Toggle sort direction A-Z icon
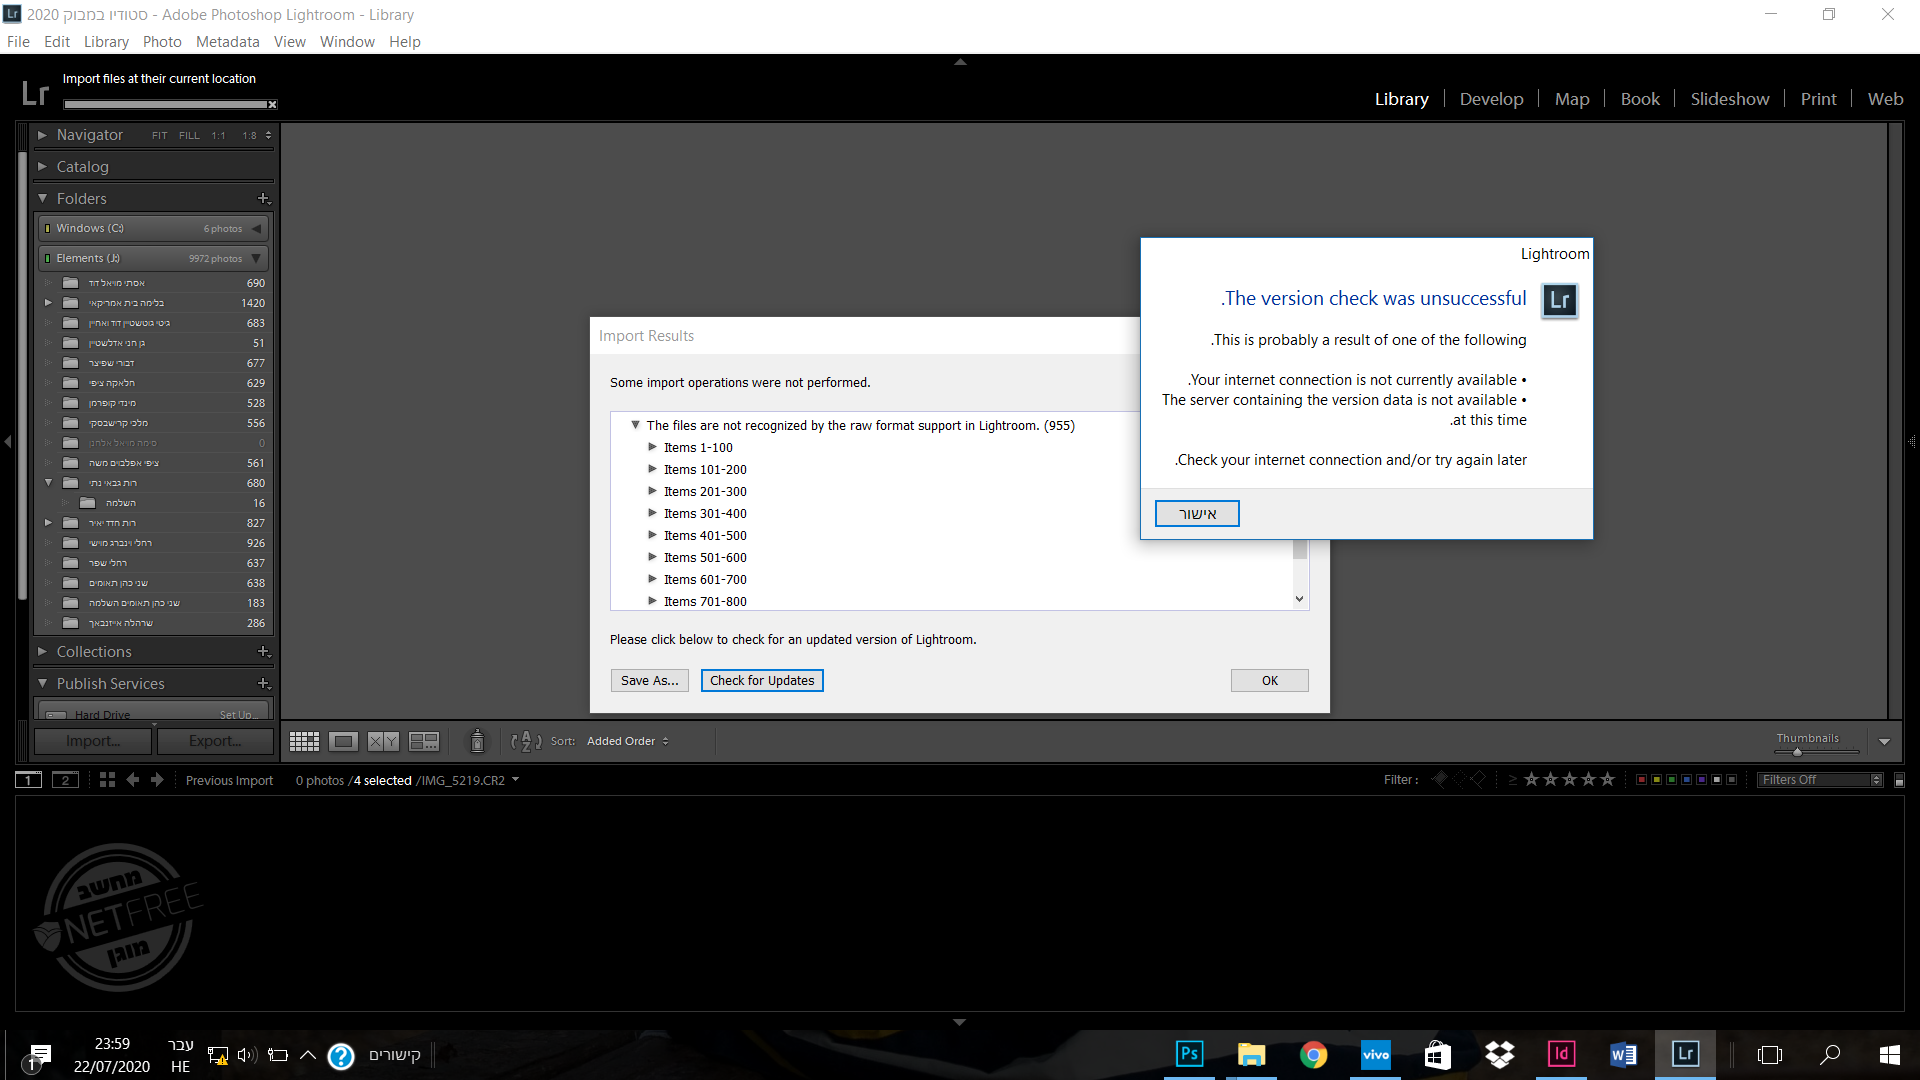 click(526, 741)
